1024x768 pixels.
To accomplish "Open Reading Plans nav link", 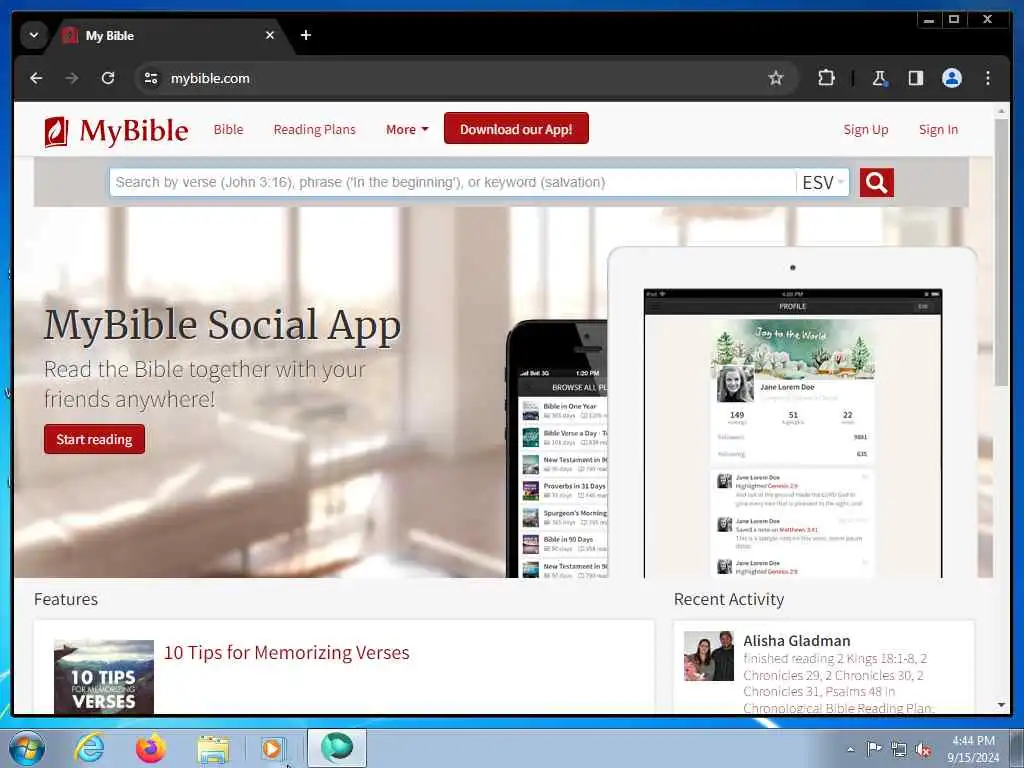I will 314,129.
